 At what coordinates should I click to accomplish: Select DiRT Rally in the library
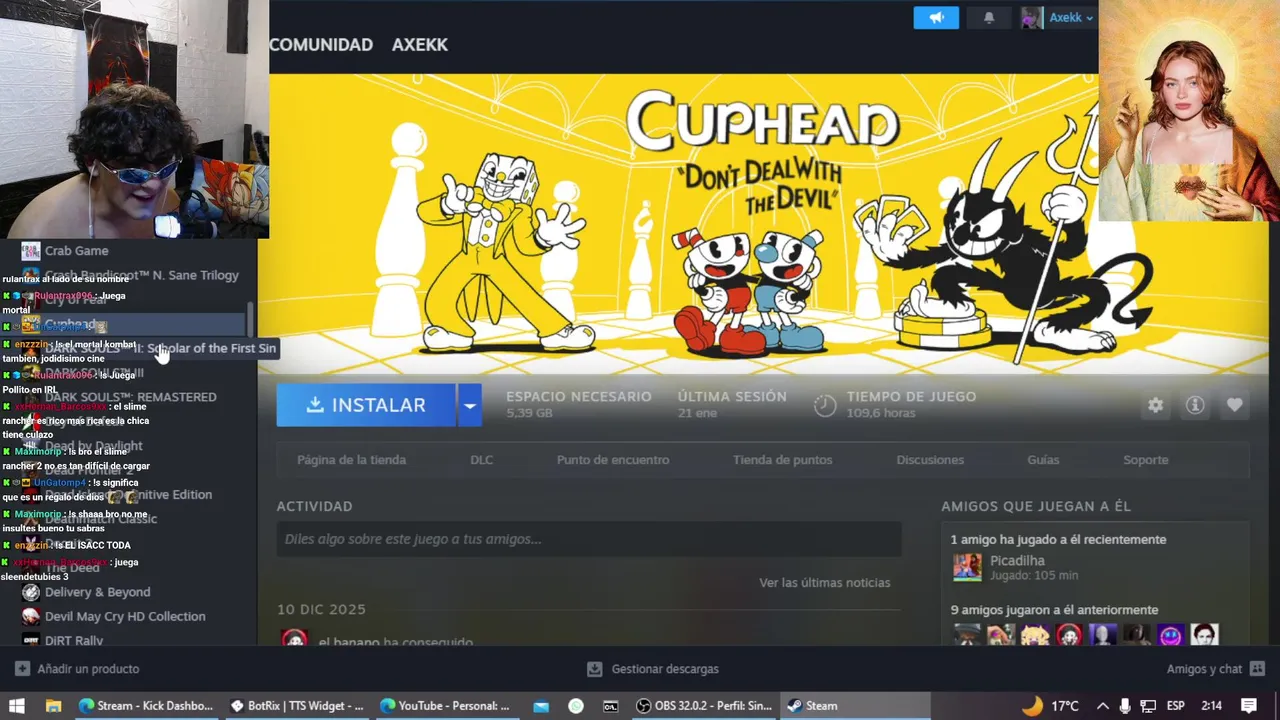(74, 641)
